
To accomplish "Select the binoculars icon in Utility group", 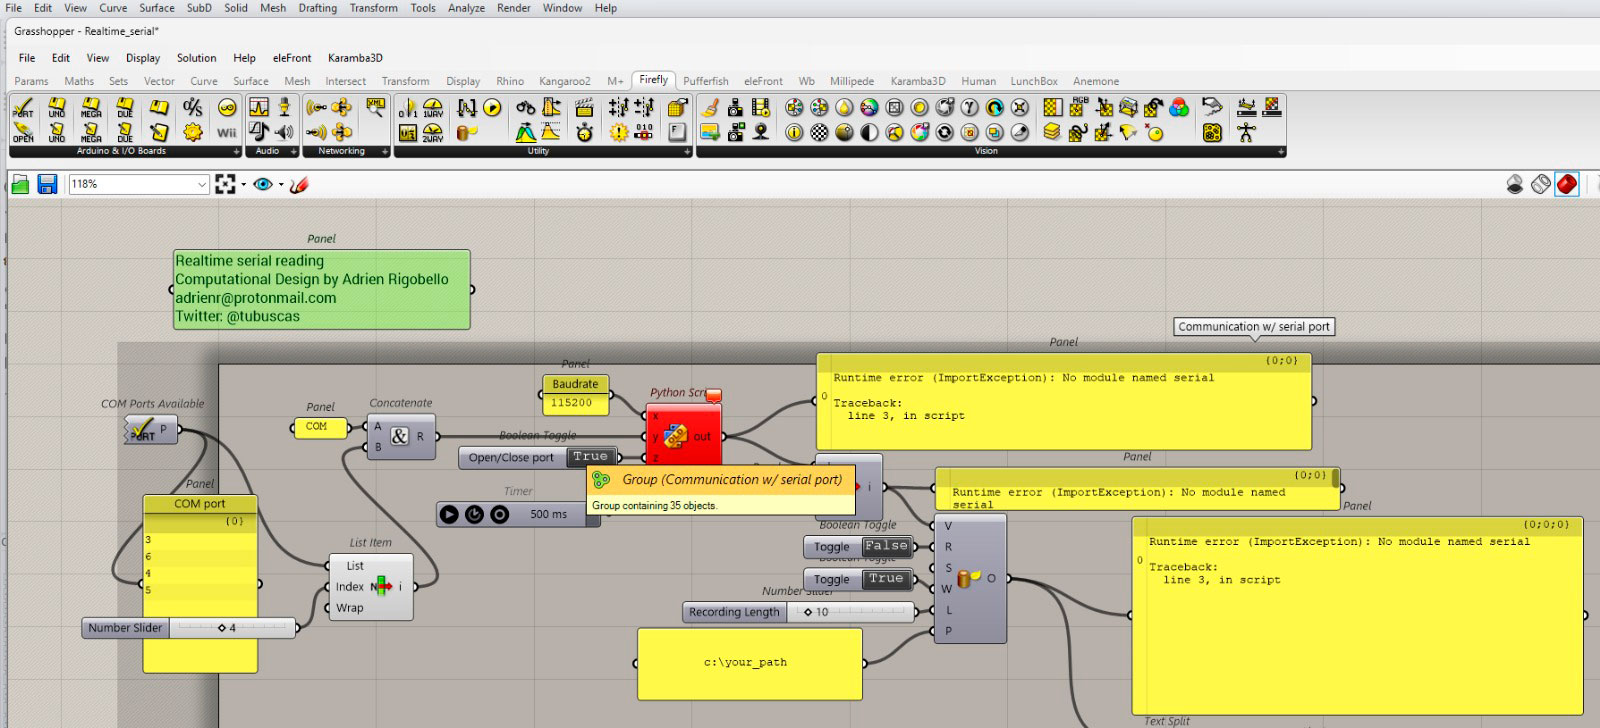I will [x=526, y=108].
